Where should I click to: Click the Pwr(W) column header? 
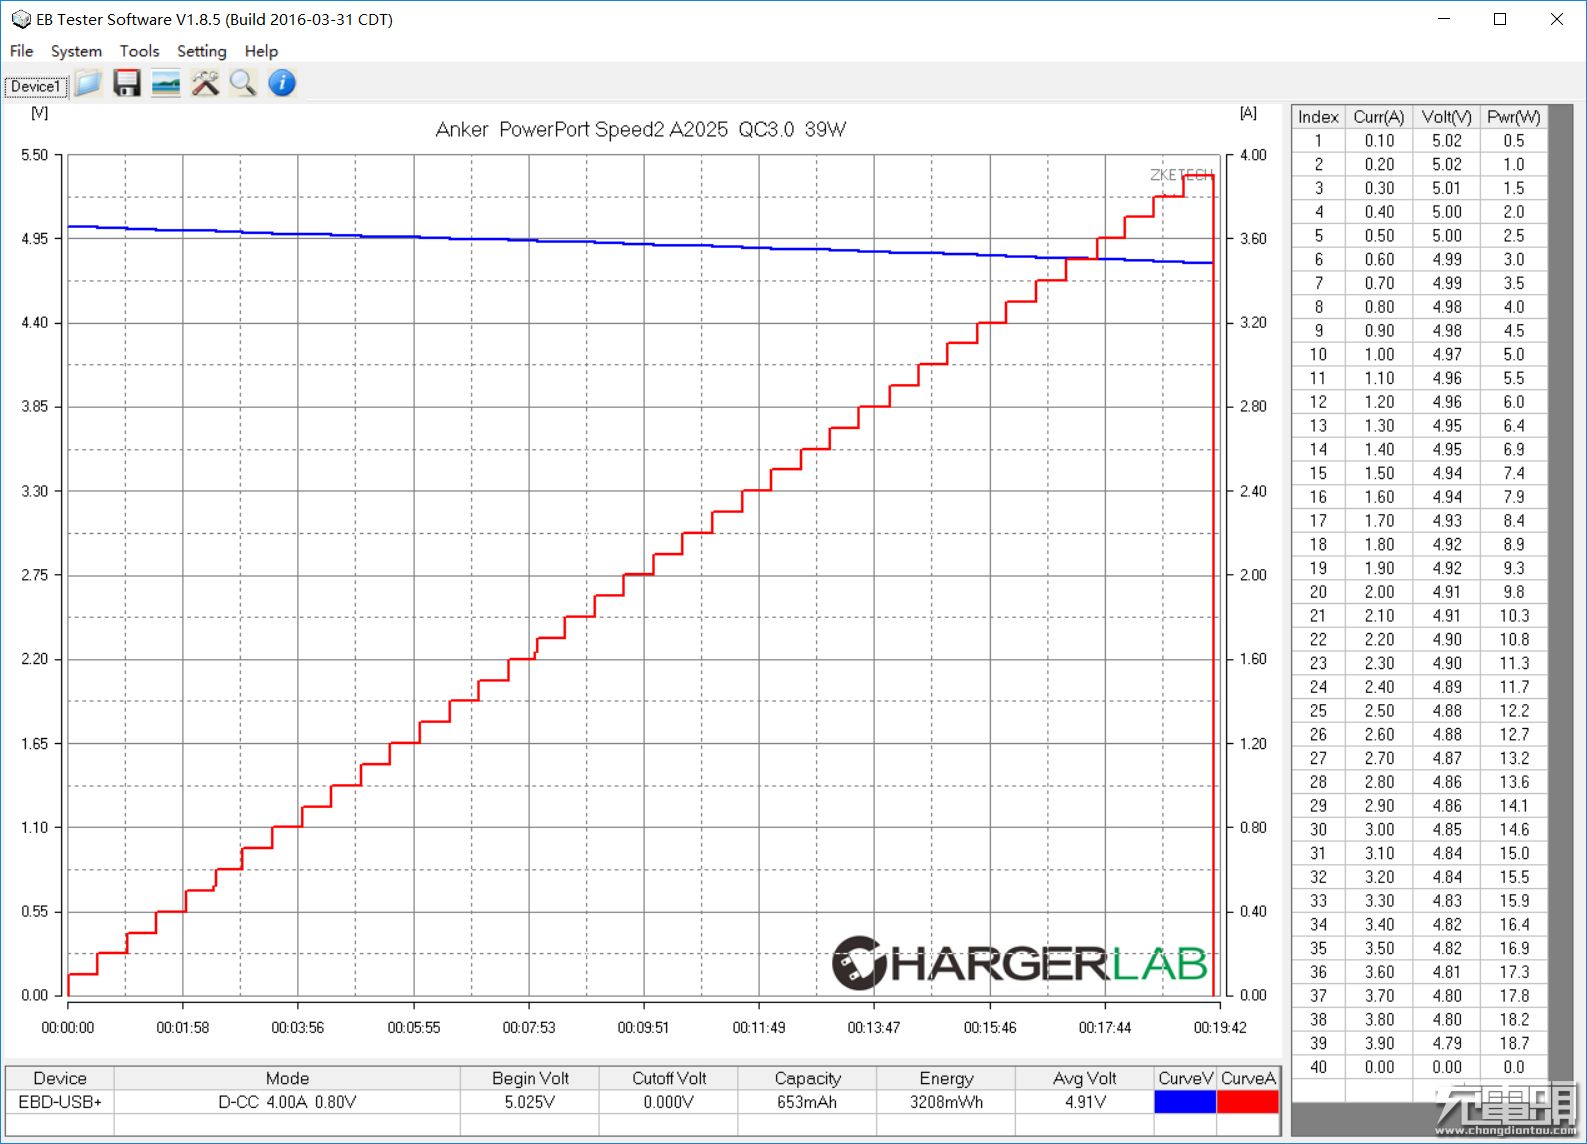point(1514,117)
